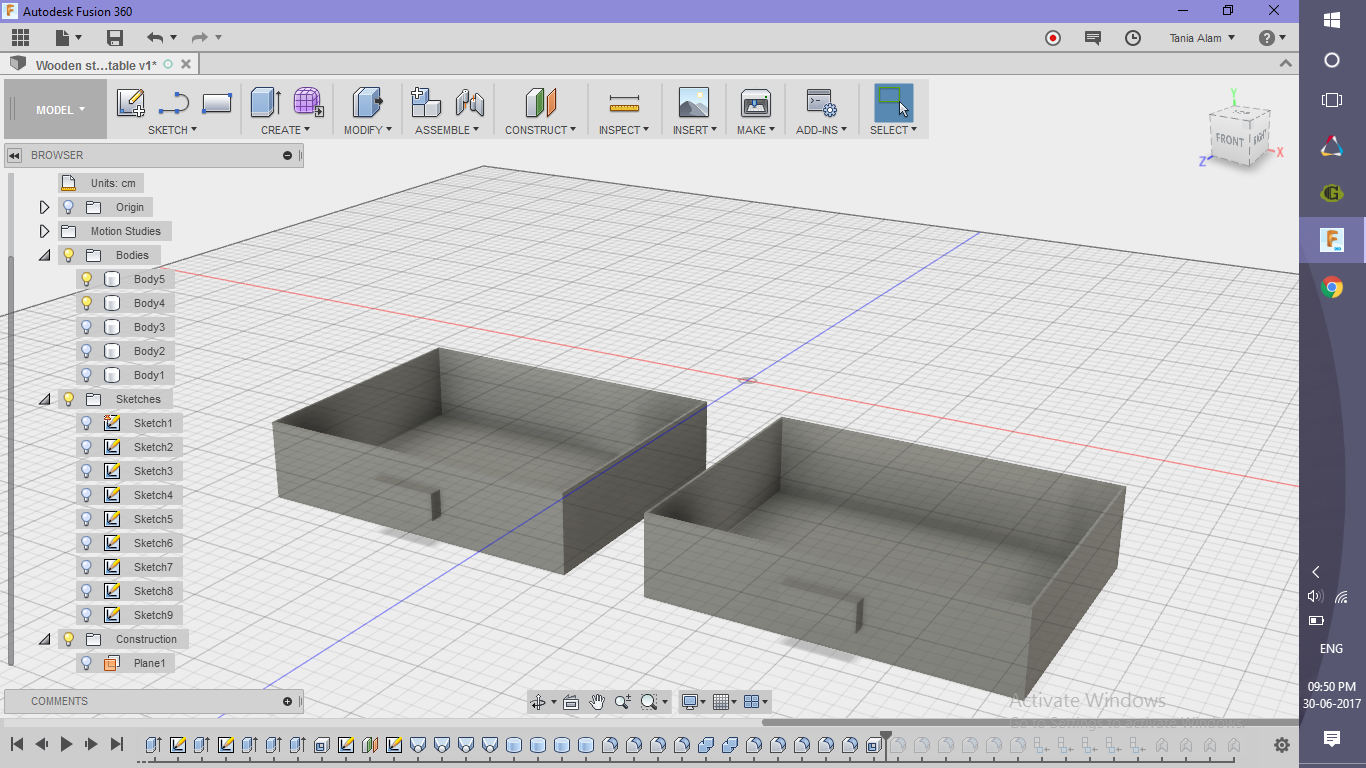Open the Tania Alam account dropdown
The image size is (1366, 768).
(1202, 38)
